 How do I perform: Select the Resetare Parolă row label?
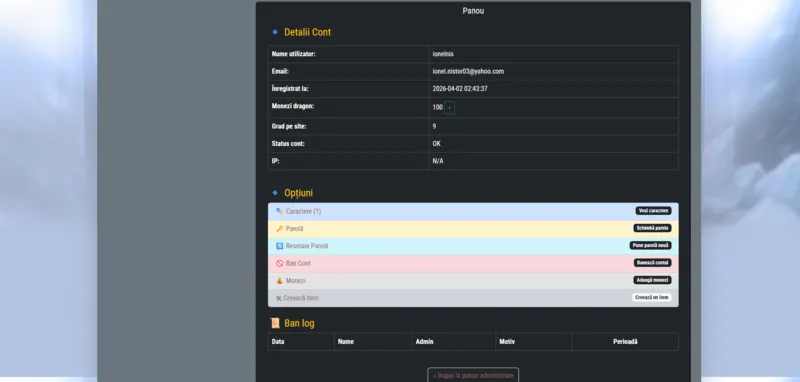point(307,246)
